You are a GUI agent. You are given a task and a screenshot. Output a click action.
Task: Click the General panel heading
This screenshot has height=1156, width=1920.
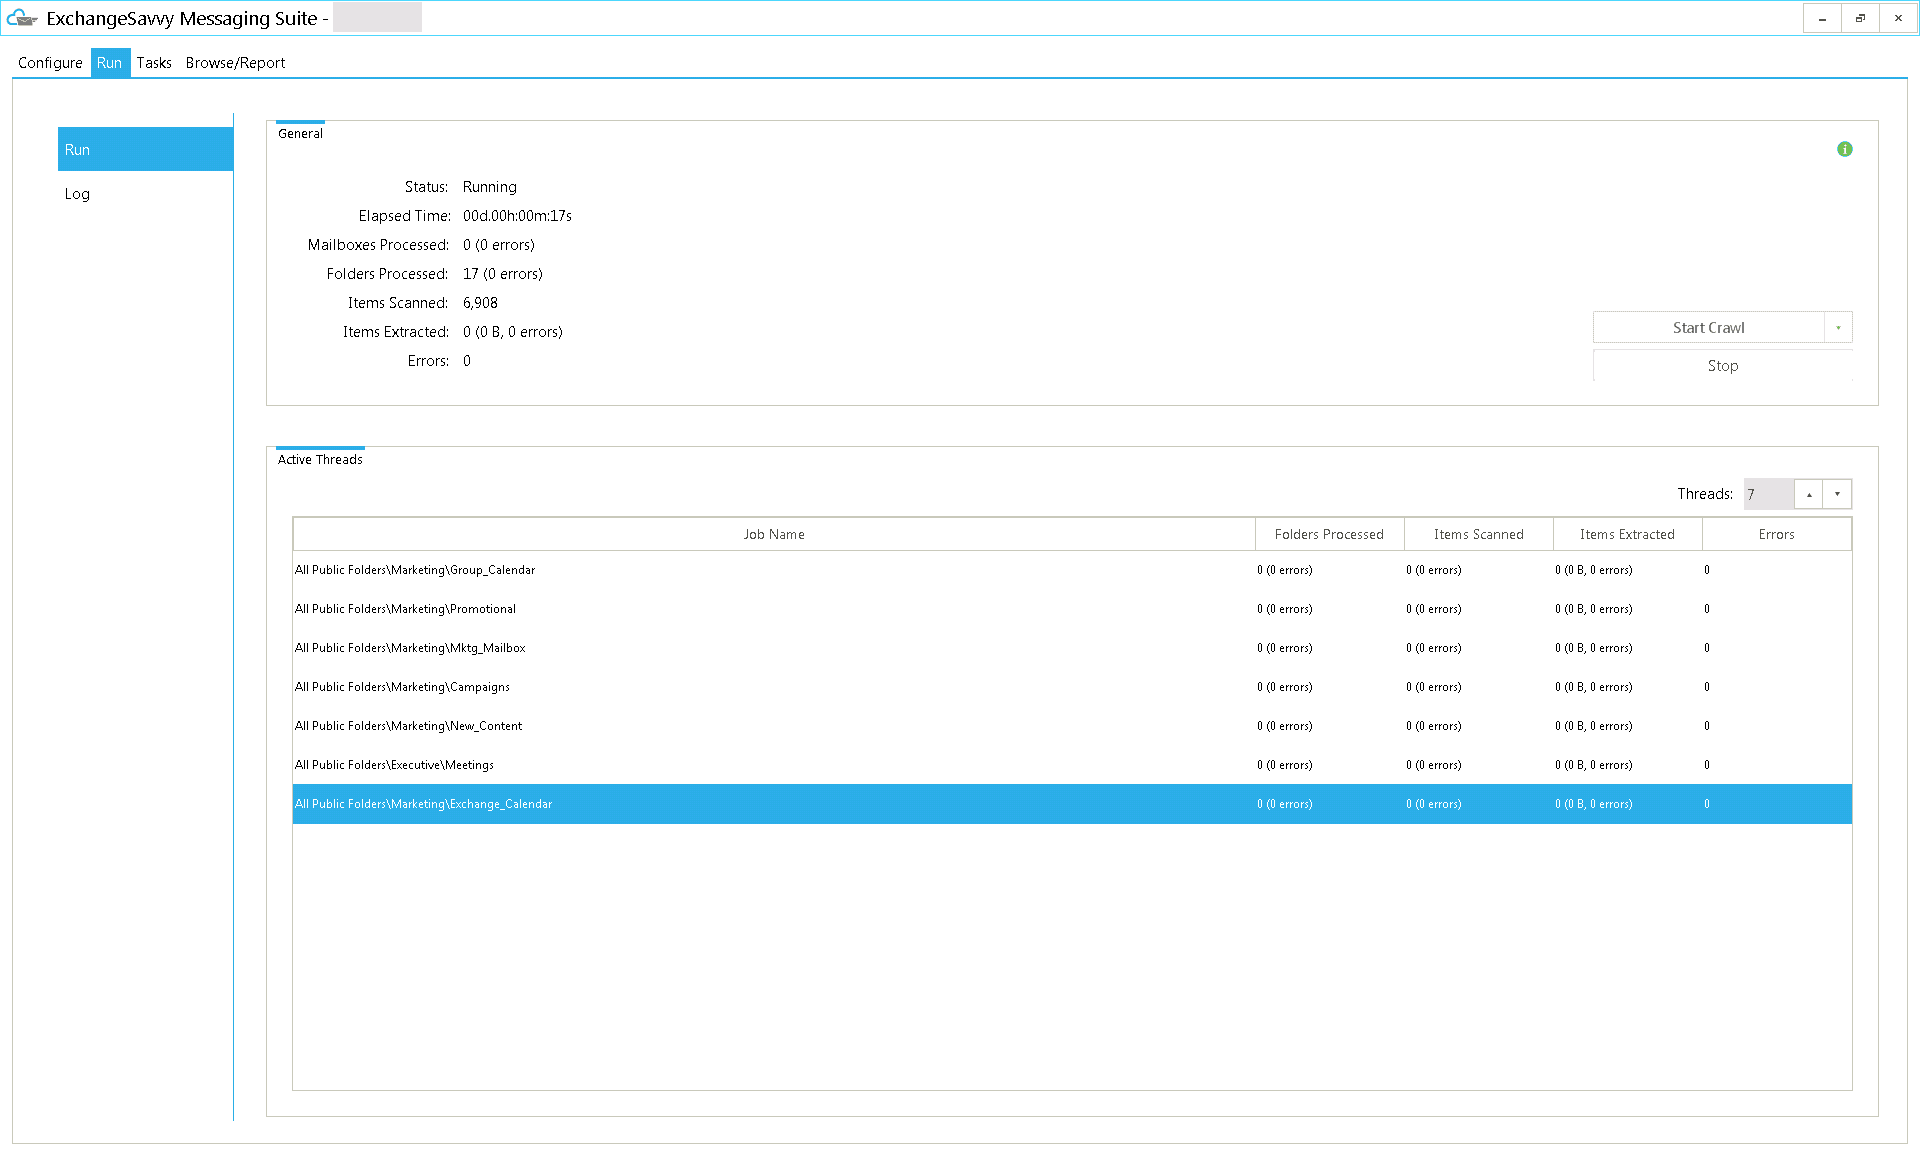click(x=300, y=133)
